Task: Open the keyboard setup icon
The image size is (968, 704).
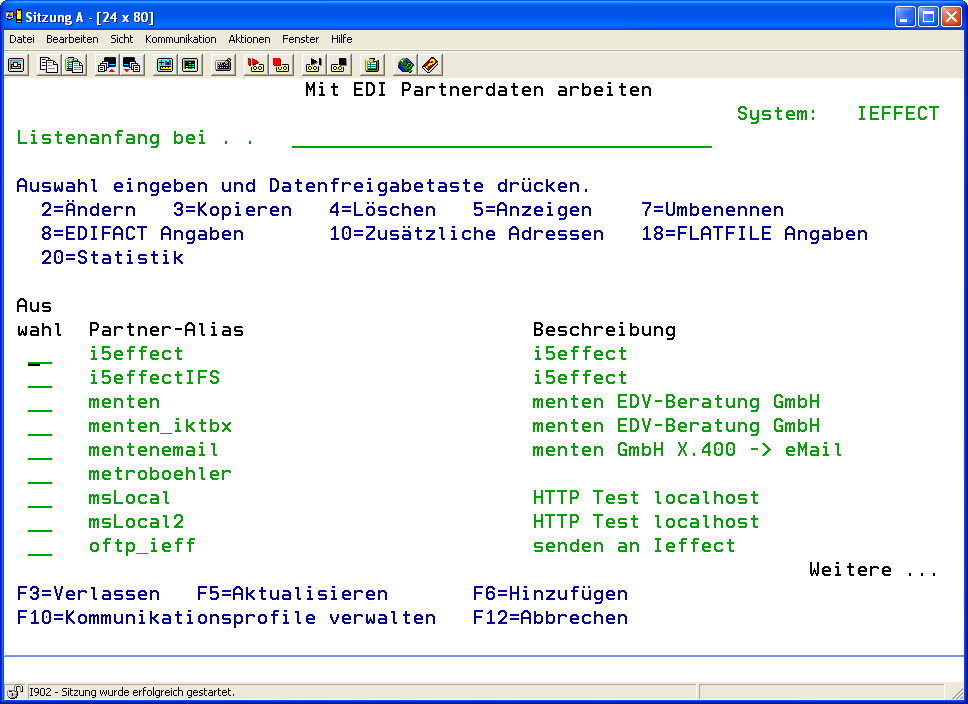Action: [223, 65]
